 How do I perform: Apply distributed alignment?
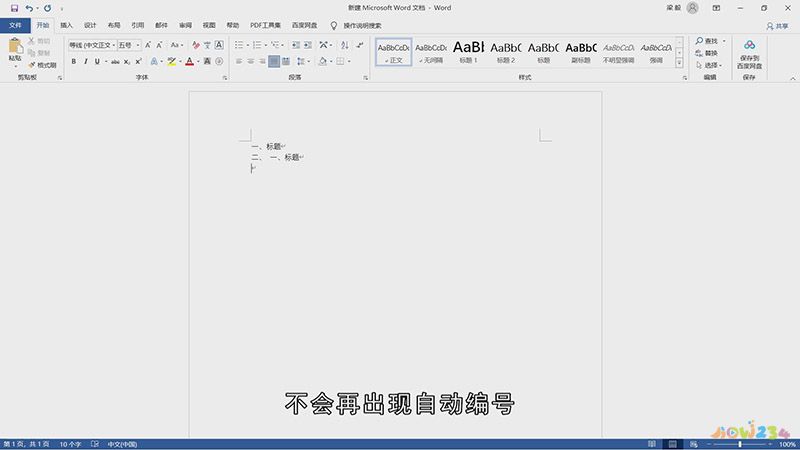[x=286, y=62]
